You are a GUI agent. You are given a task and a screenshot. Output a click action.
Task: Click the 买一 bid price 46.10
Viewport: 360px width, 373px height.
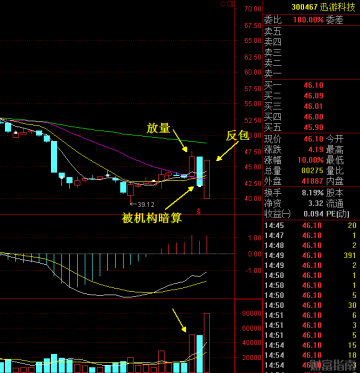click(313, 85)
